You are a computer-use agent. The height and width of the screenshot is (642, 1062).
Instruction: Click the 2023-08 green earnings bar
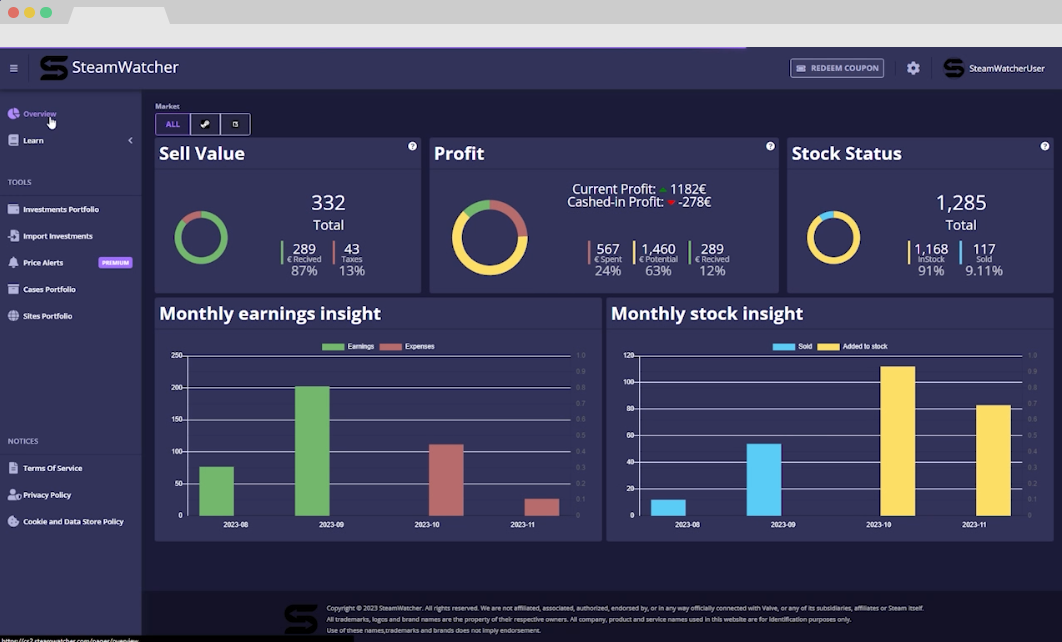point(217,491)
